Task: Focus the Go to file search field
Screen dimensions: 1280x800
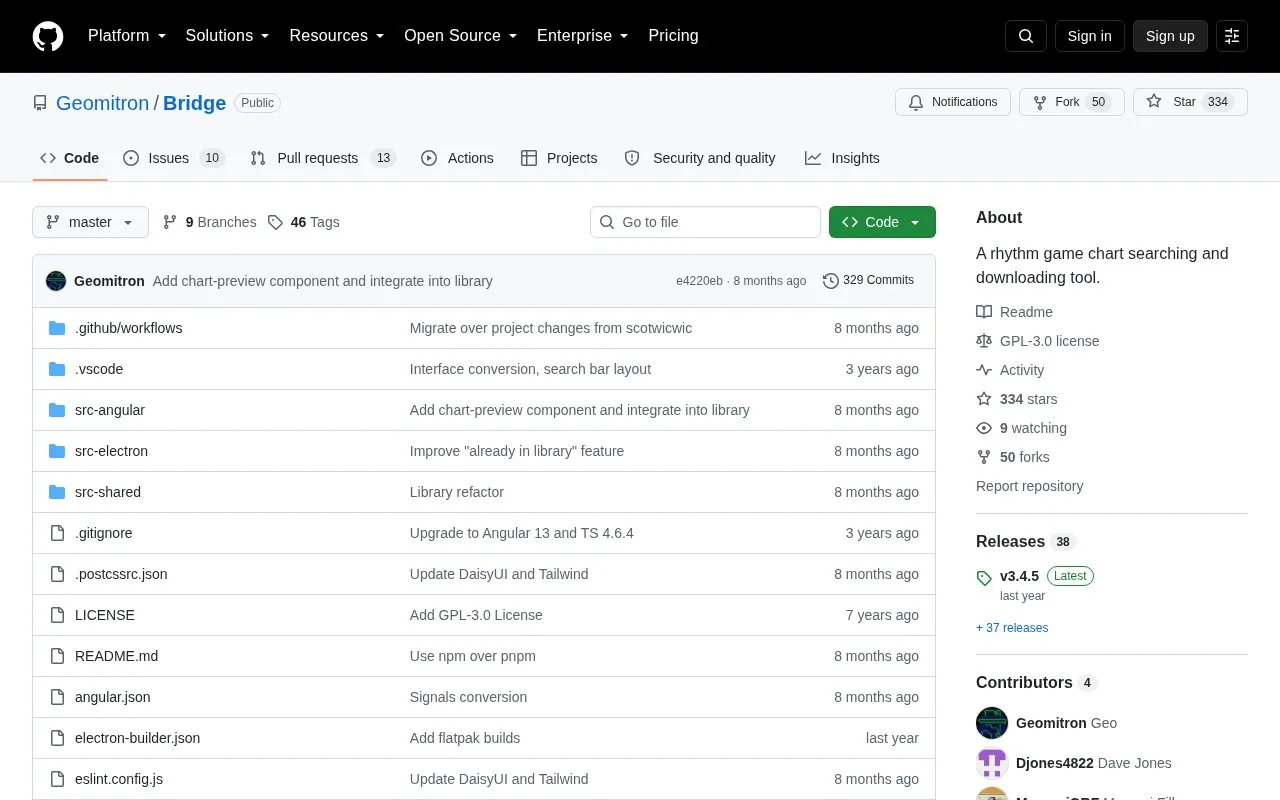Action: coord(705,222)
